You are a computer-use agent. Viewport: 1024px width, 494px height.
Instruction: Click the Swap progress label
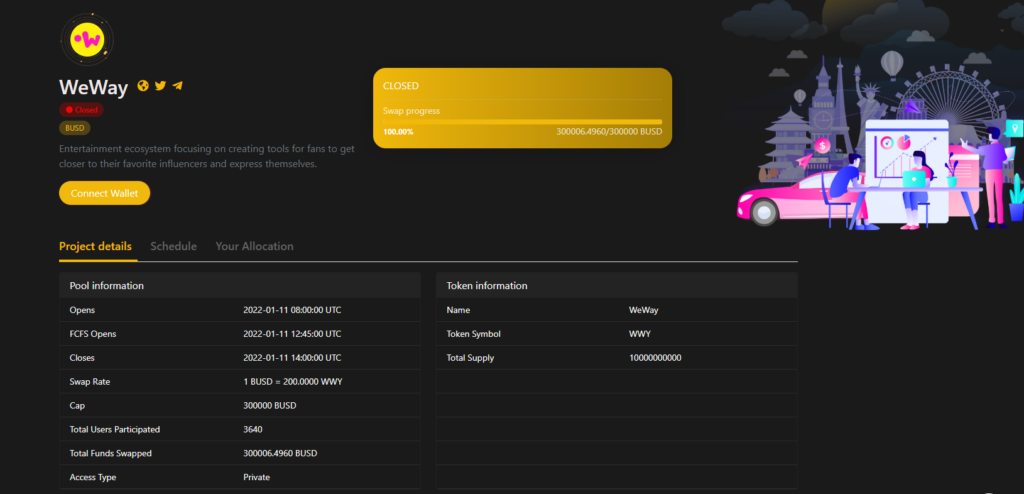point(411,110)
